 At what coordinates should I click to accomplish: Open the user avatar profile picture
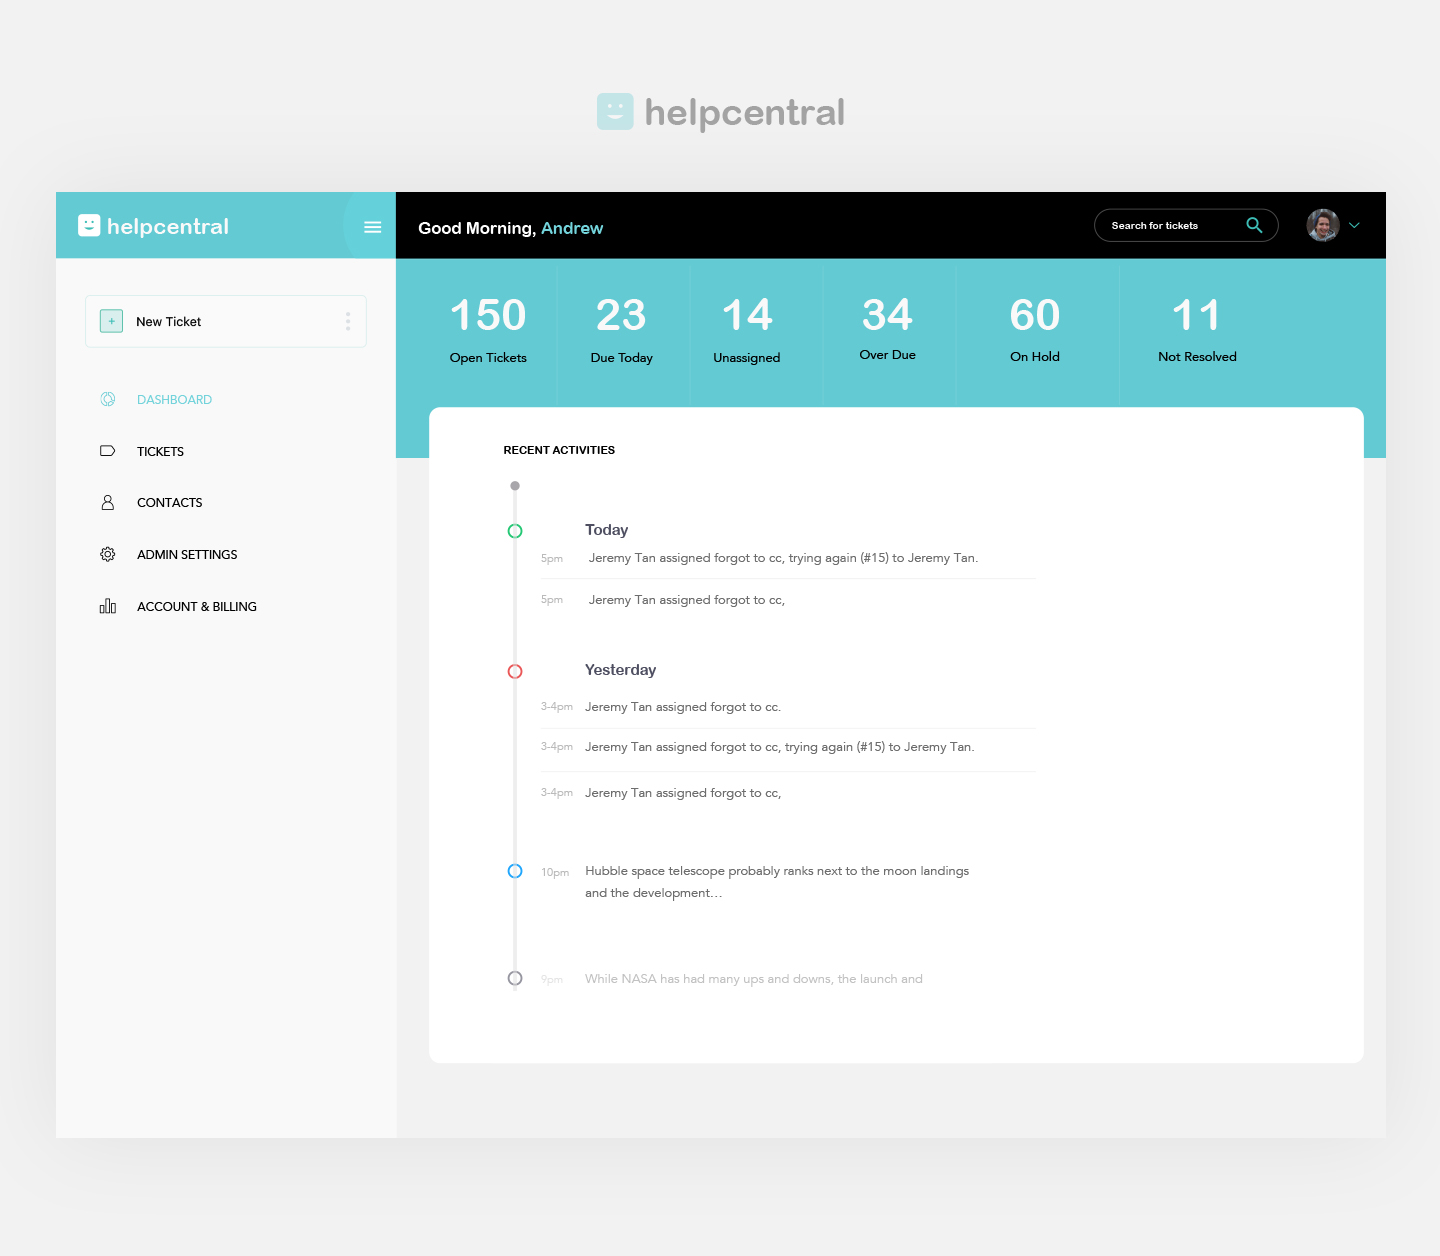coord(1323,225)
